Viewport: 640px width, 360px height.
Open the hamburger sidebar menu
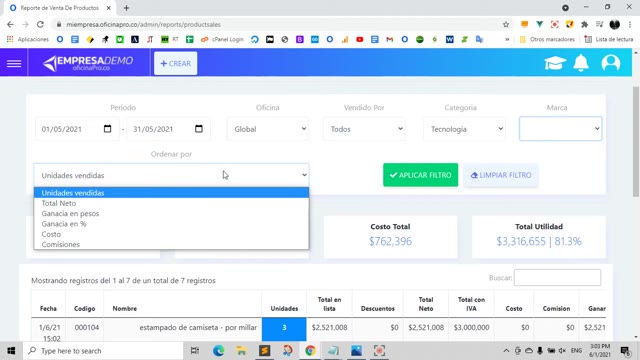coord(14,63)
